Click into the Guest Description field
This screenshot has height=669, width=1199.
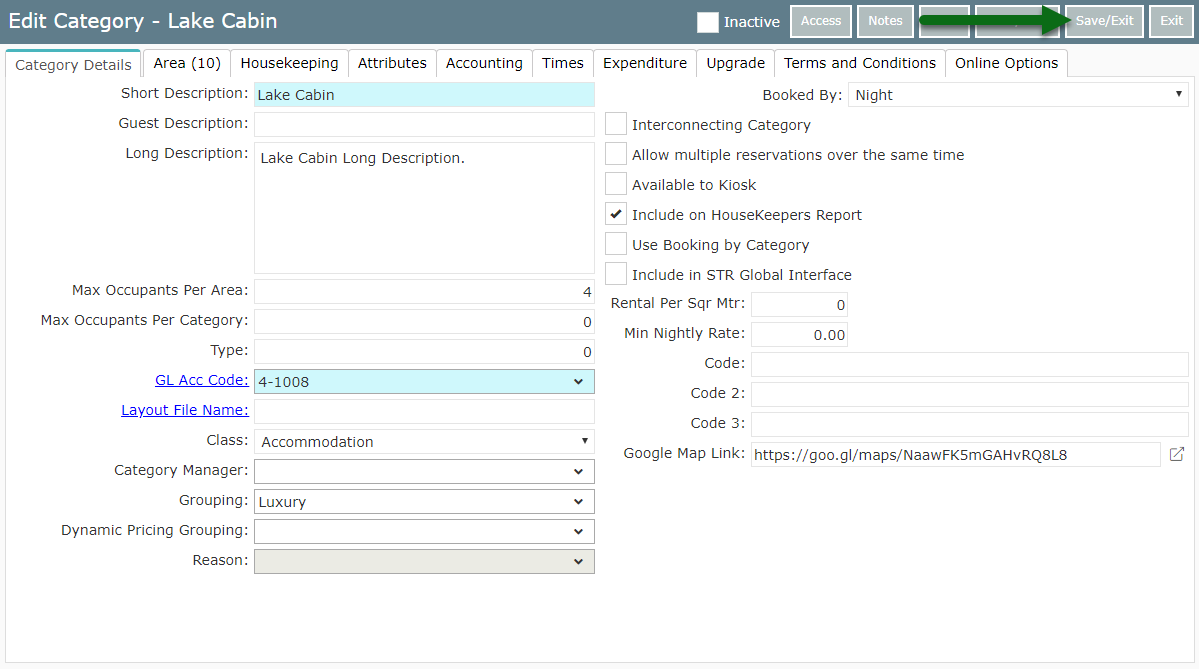click(x=424, y=124)
